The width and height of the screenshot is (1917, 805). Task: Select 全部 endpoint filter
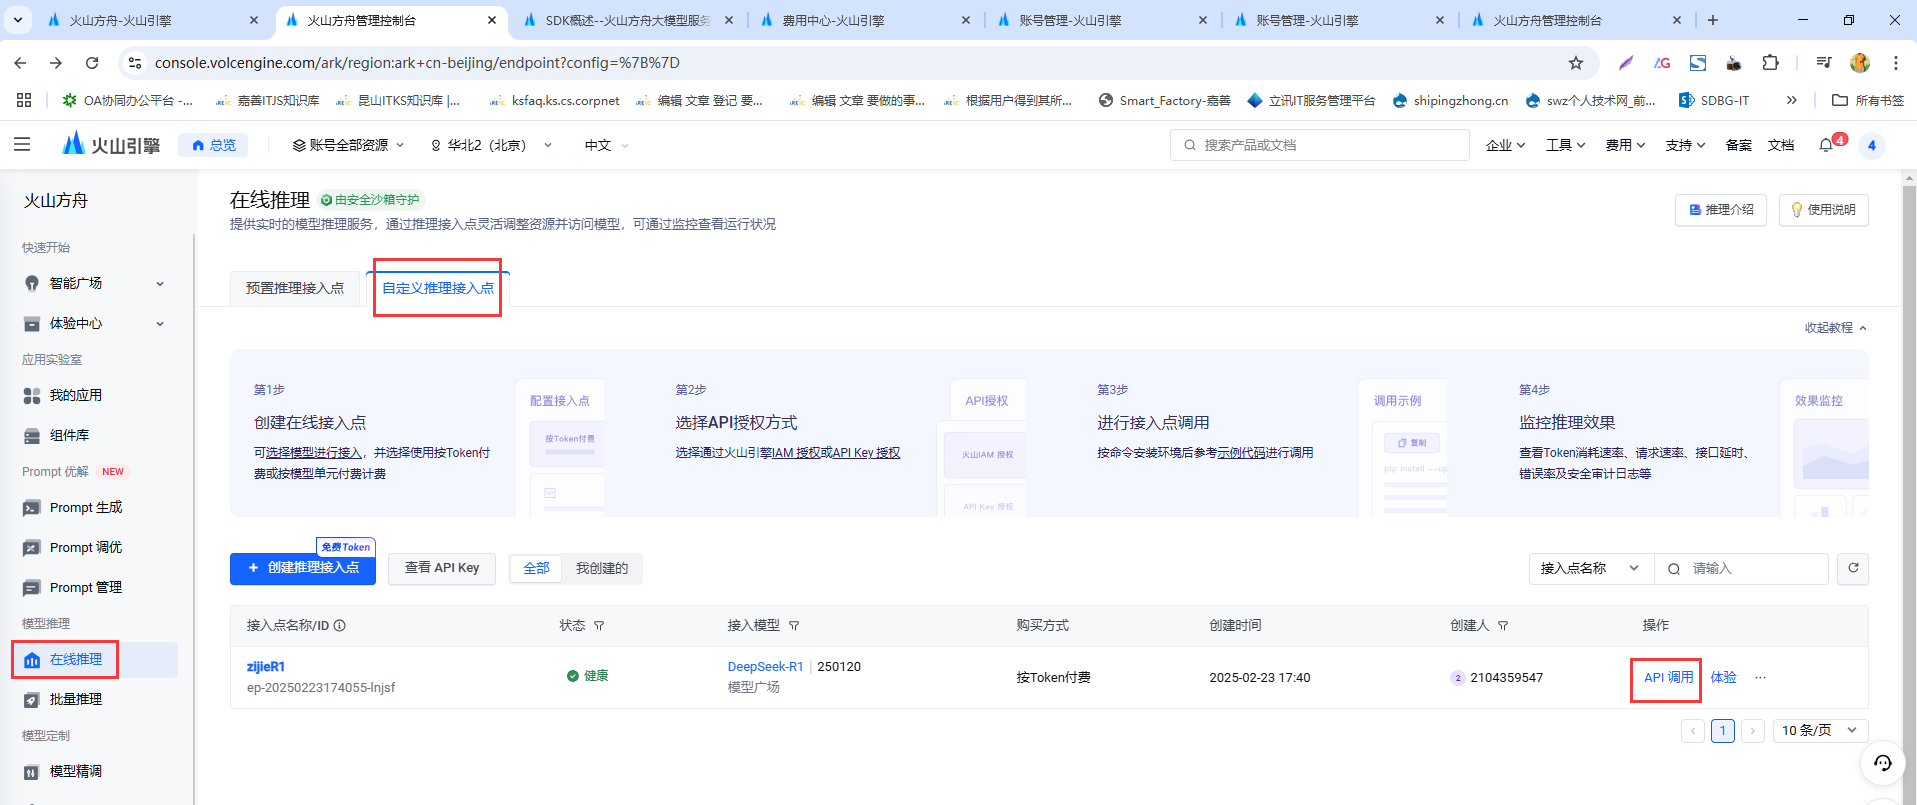(536, 568)
